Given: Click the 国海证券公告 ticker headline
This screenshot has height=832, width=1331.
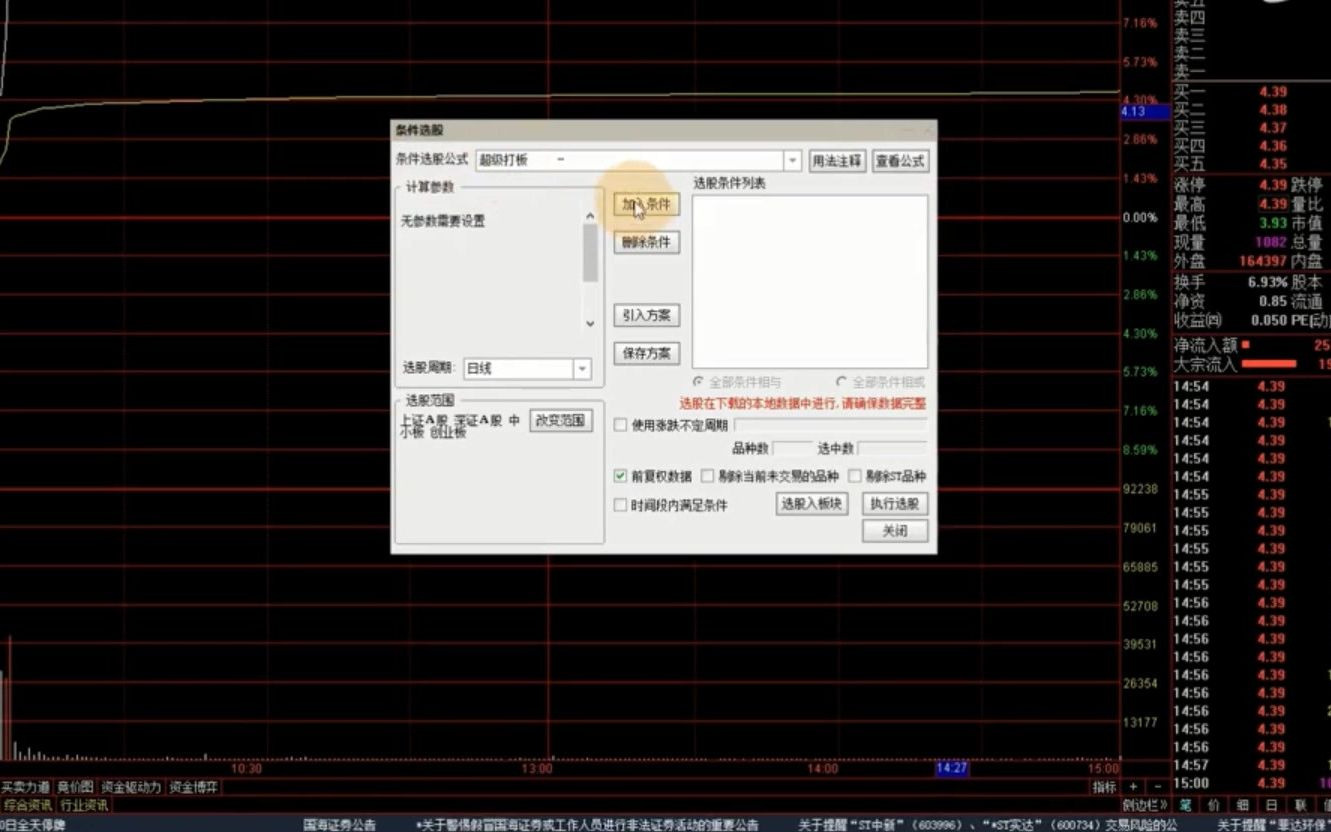Looking at the screenshot, I should point(340,825).
